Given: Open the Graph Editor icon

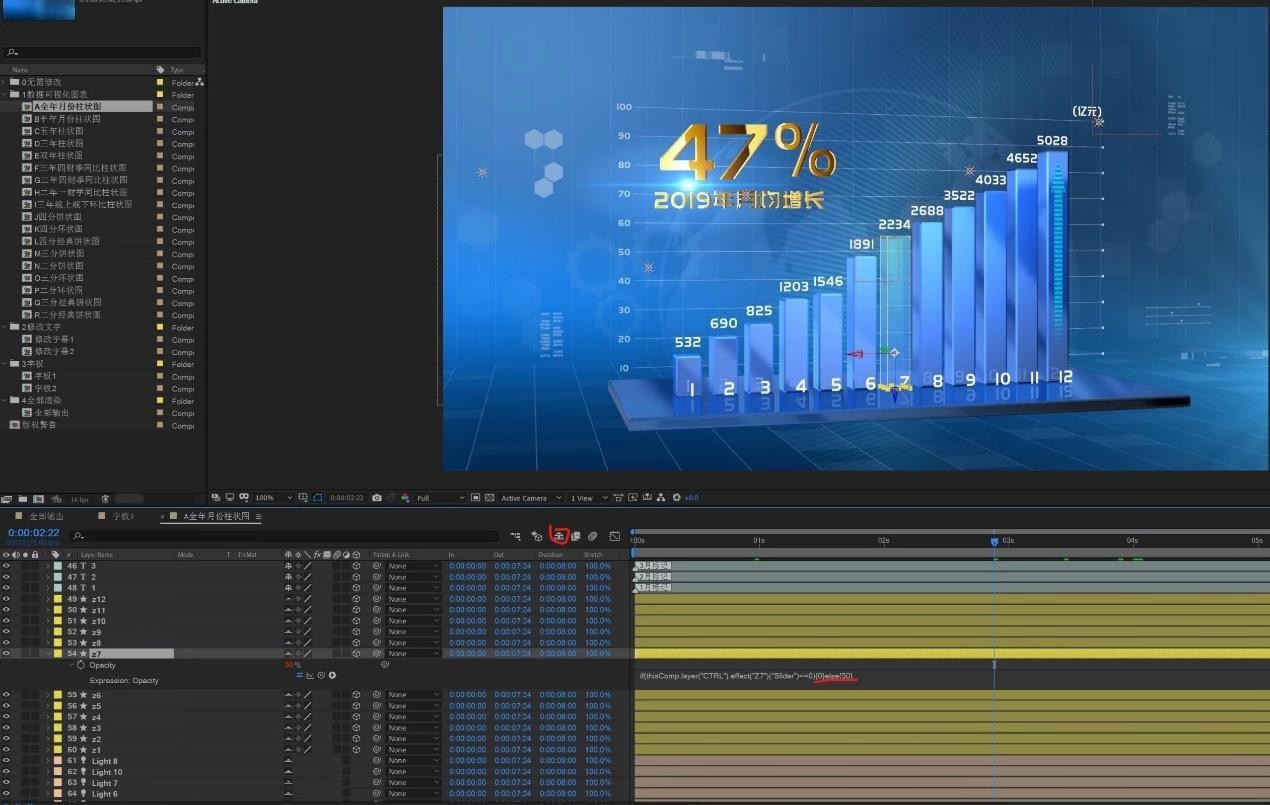Looking at the screenshot, I should tap(614, 536).
